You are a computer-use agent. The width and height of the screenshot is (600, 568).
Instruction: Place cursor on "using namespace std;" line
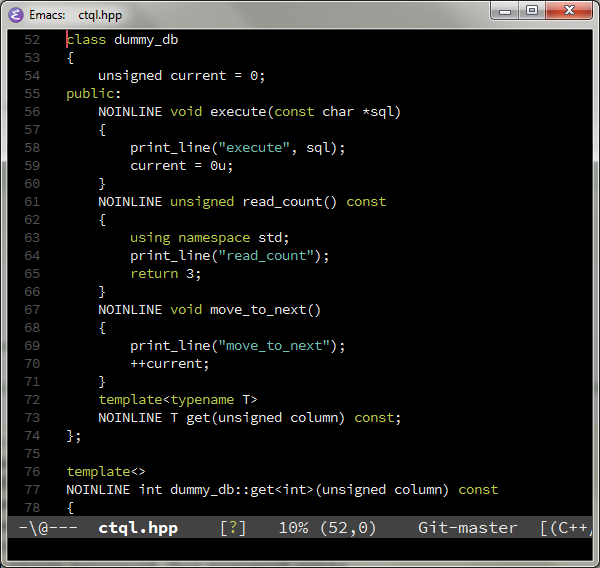pyautogui.click(x=209, y=238)
